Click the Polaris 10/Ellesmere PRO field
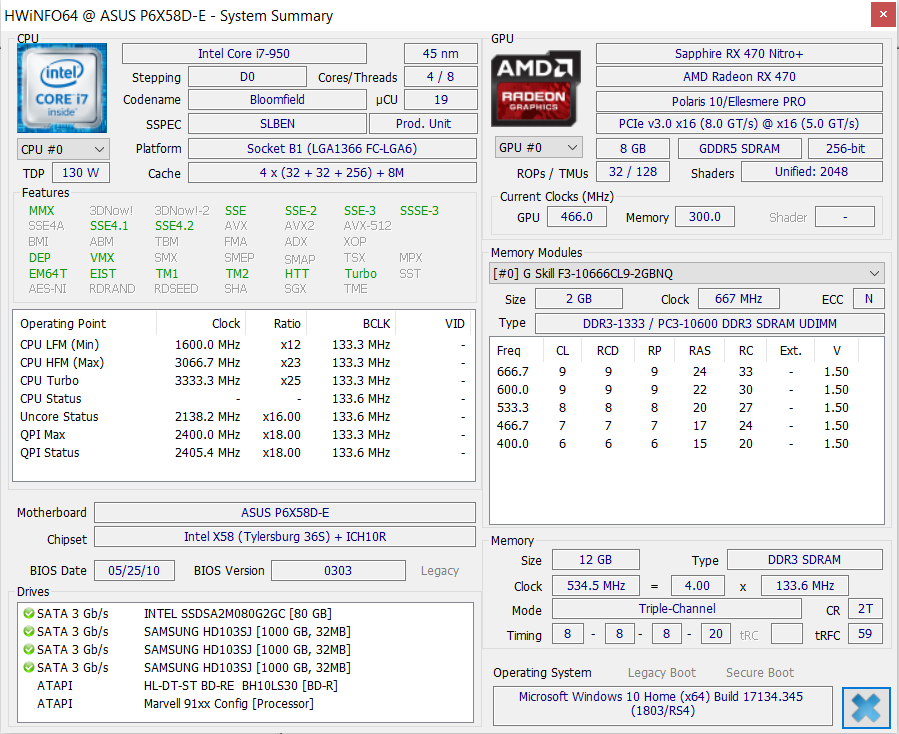Image resolution: width=899 pixels, height=734 pixels. tap(739, 101)
